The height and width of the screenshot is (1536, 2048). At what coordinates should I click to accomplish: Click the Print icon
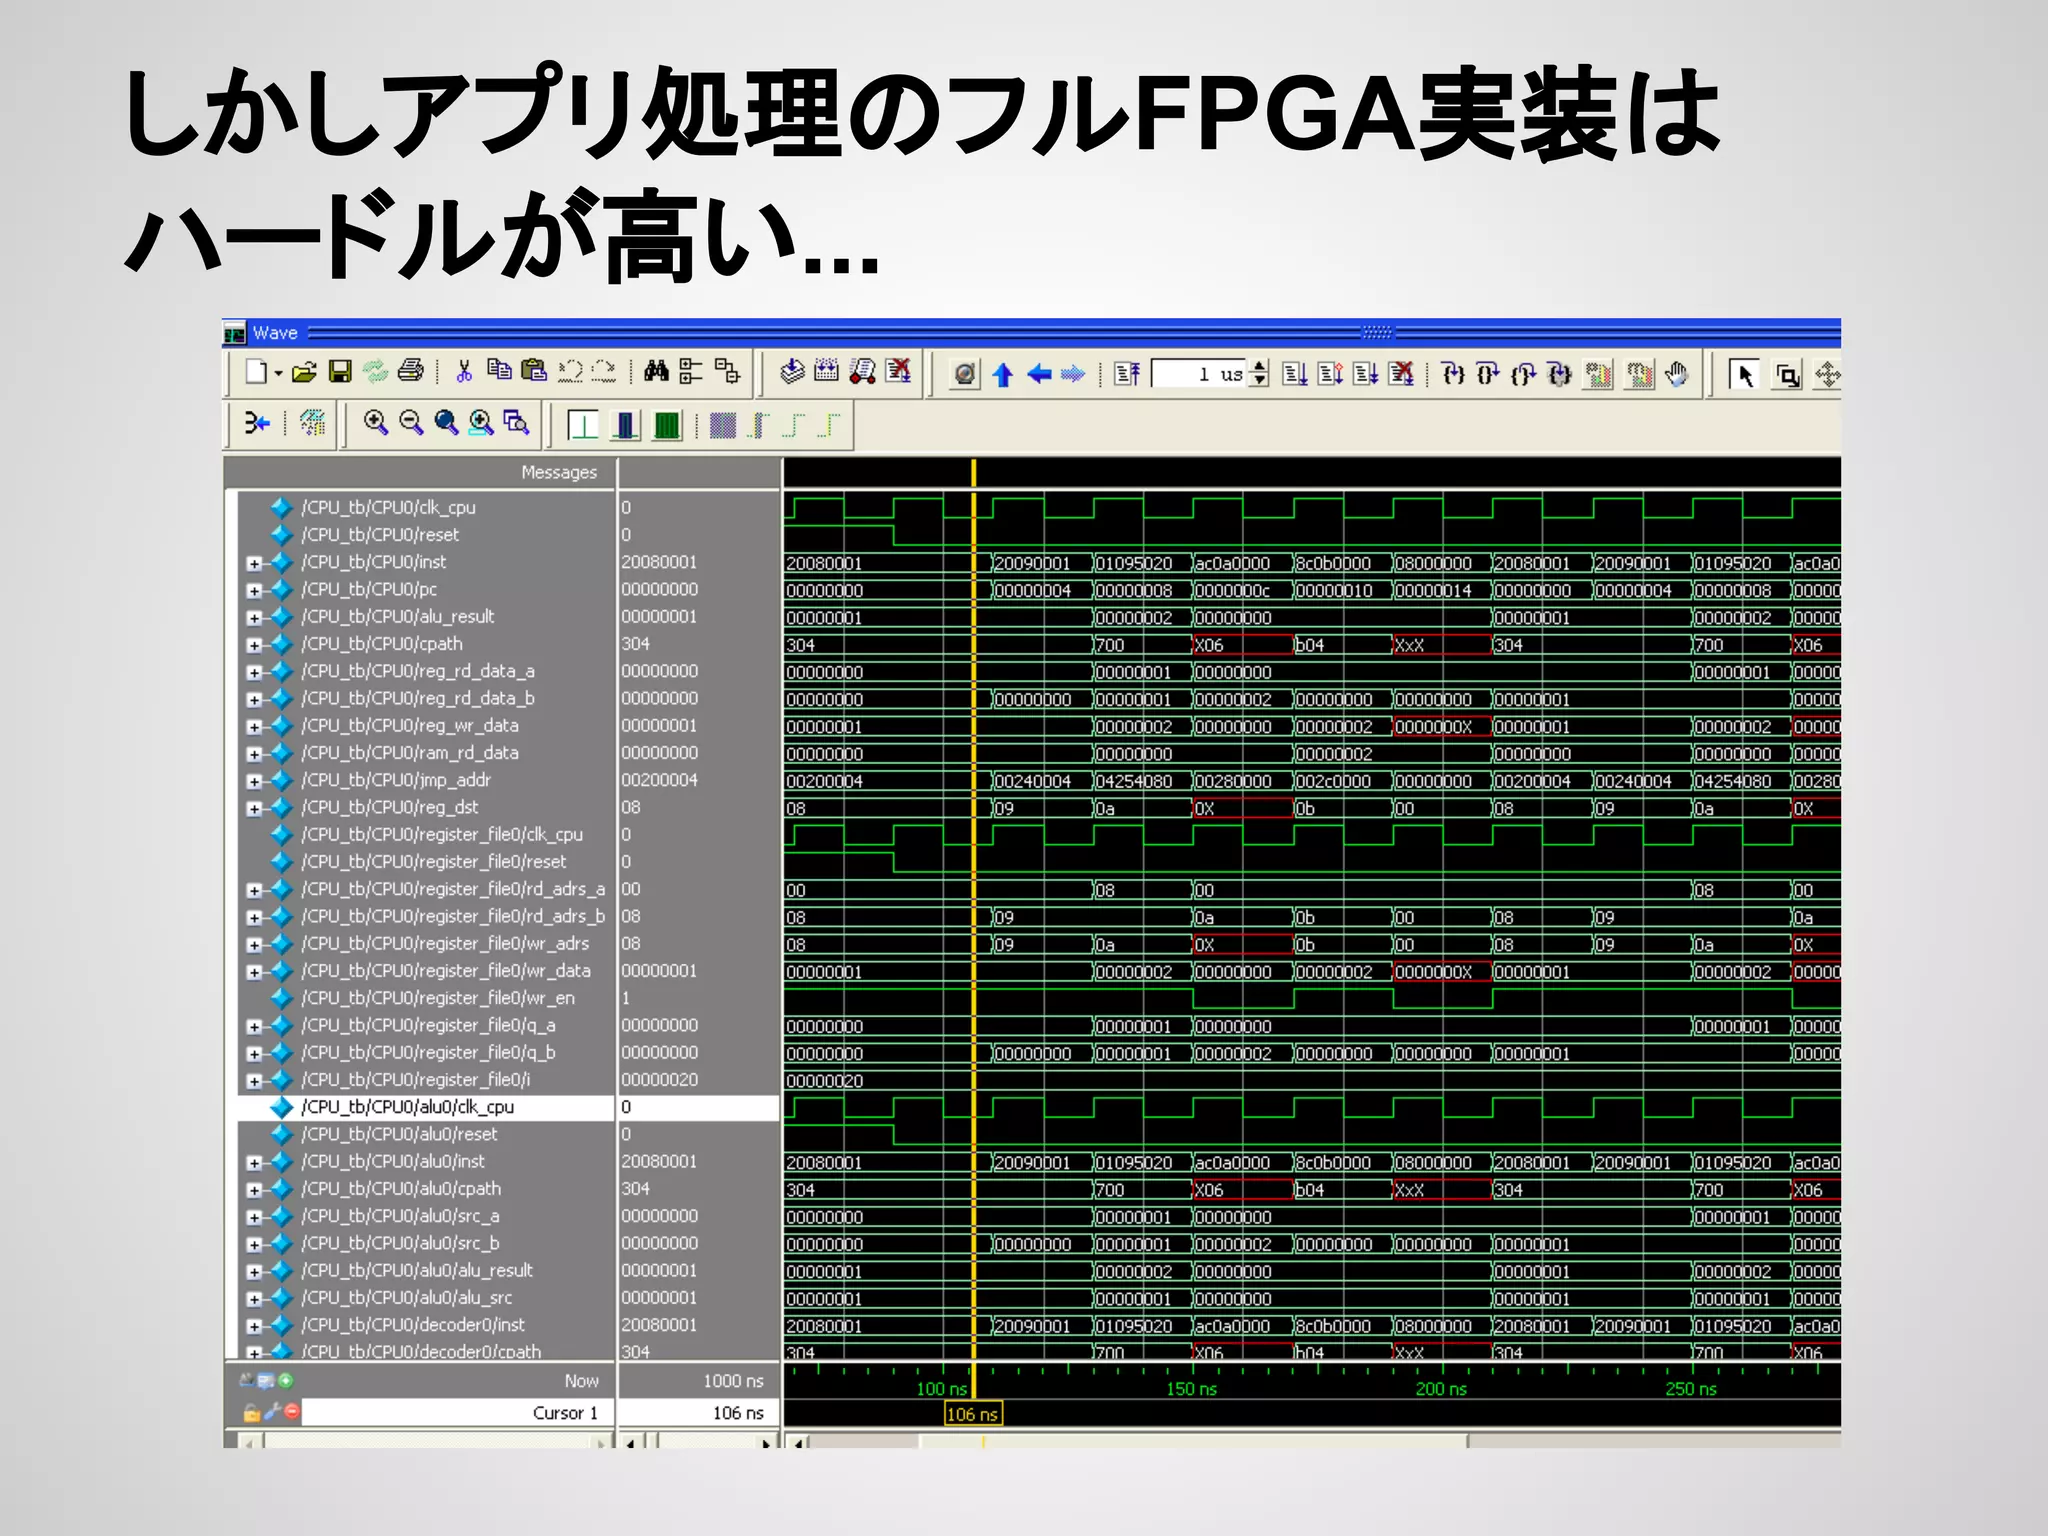[x=411, y=372]
